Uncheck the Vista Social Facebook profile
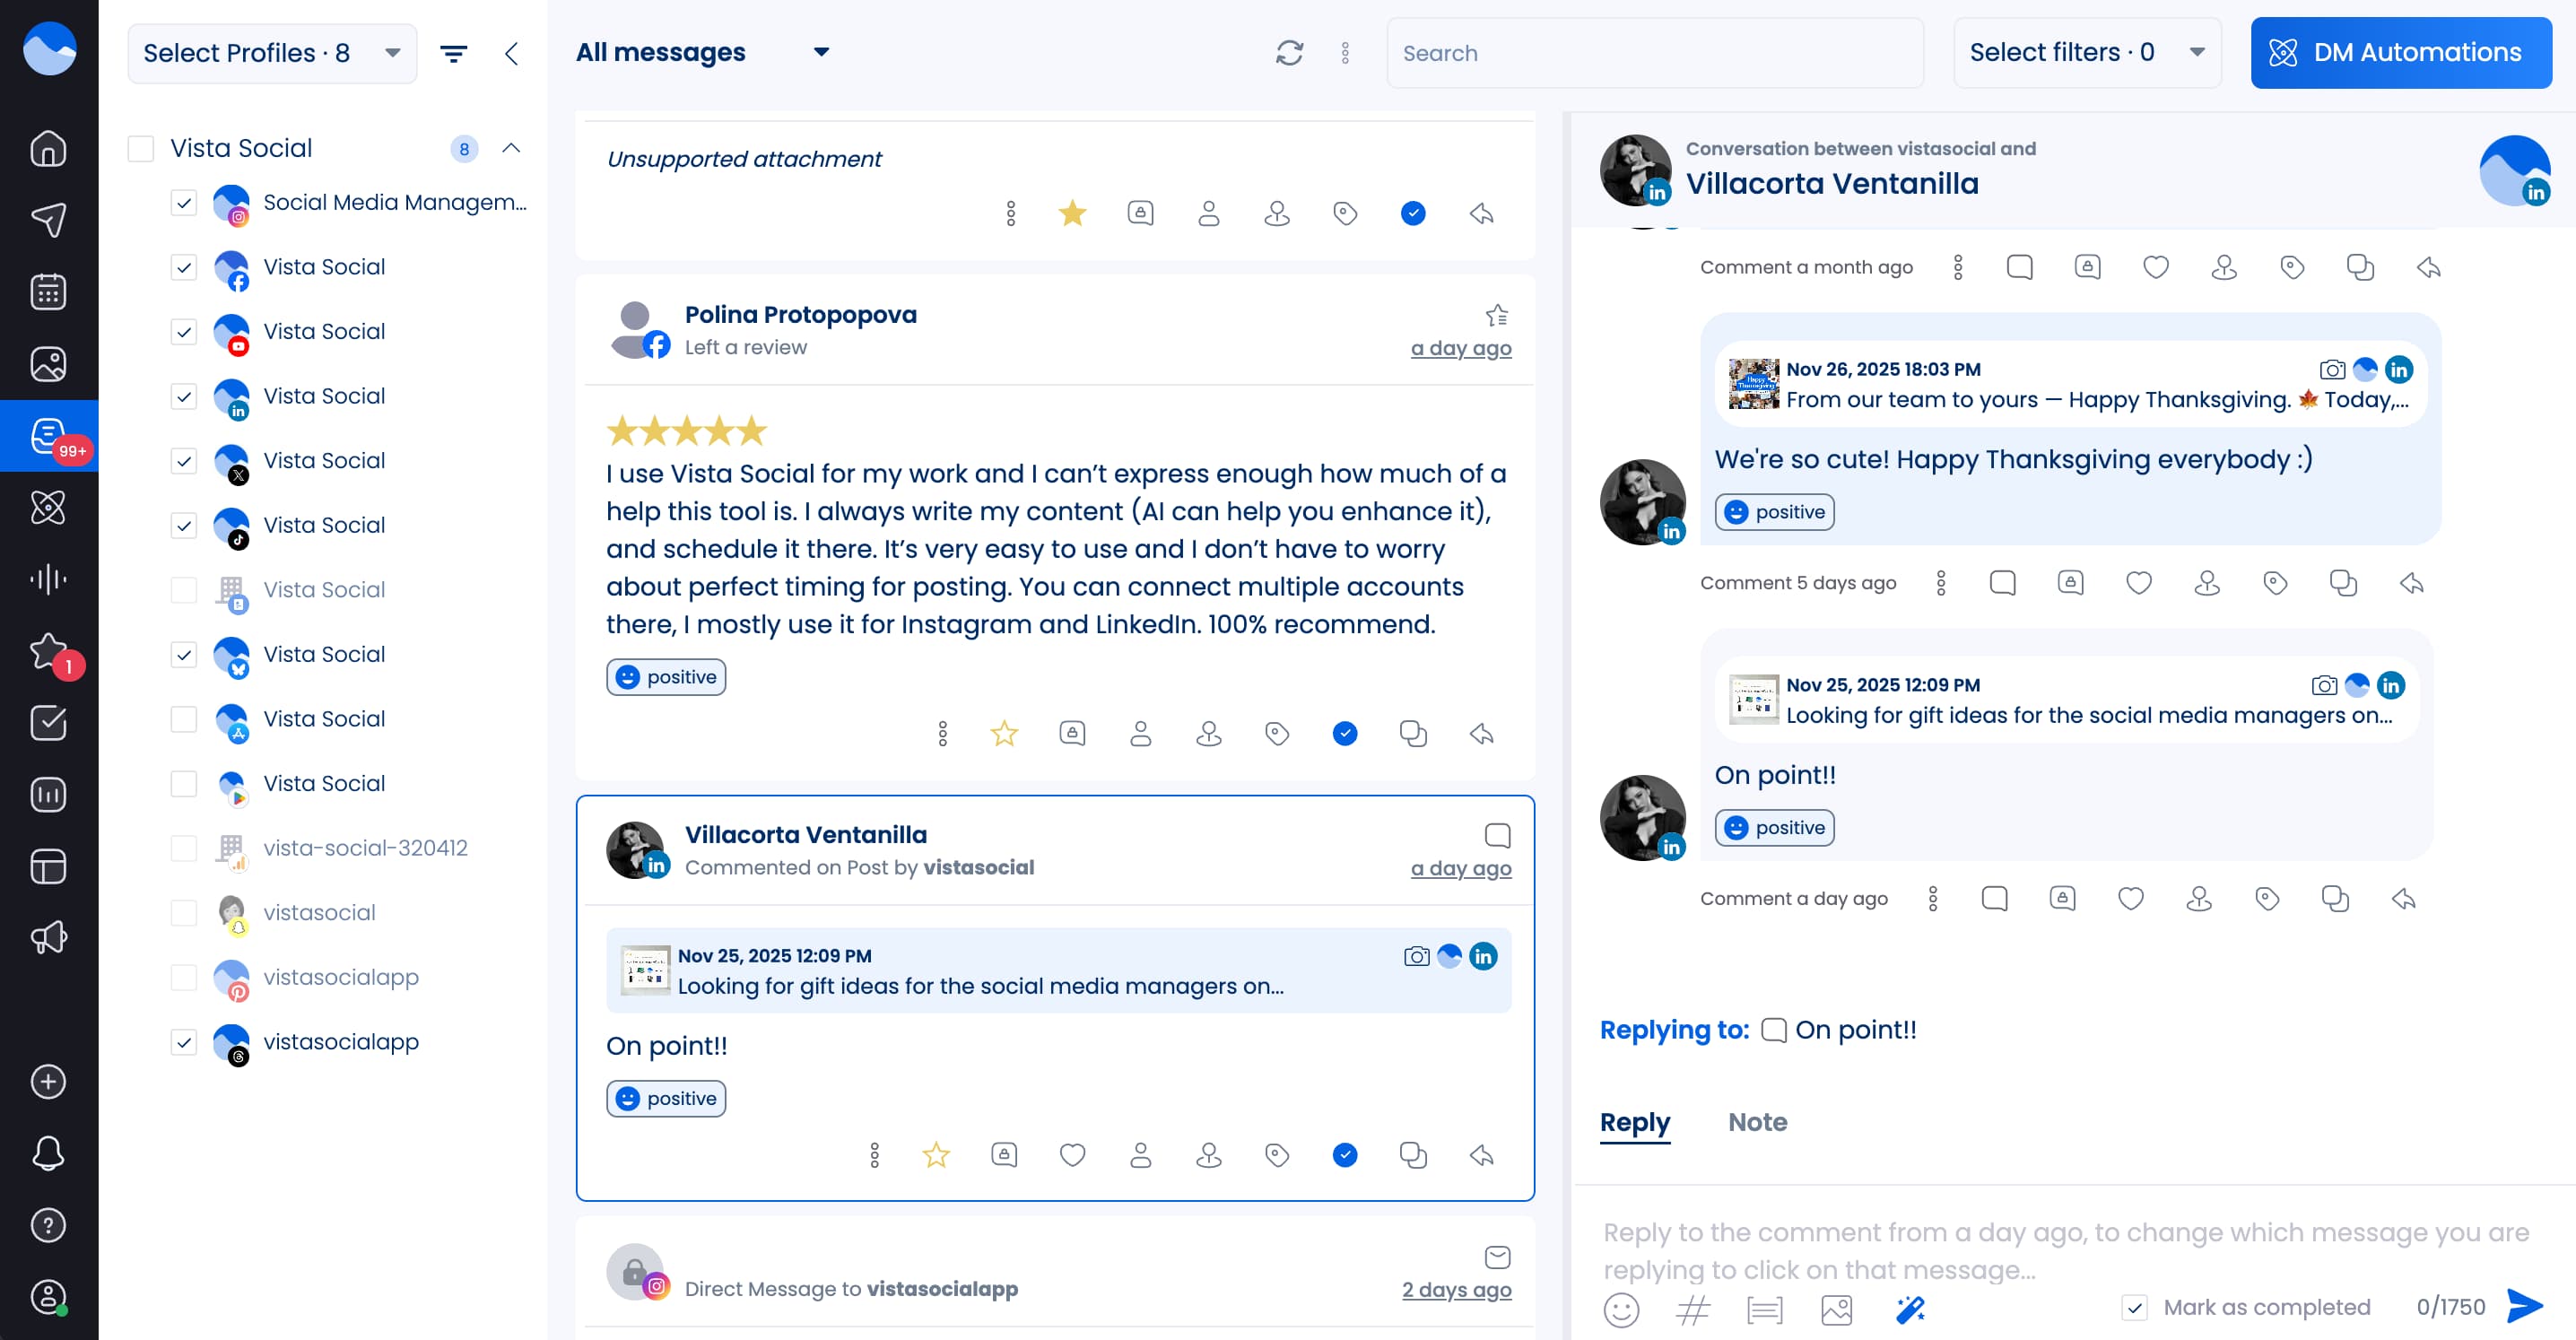This screenshot has width=2576, height=1340. (x=184, y=267)
